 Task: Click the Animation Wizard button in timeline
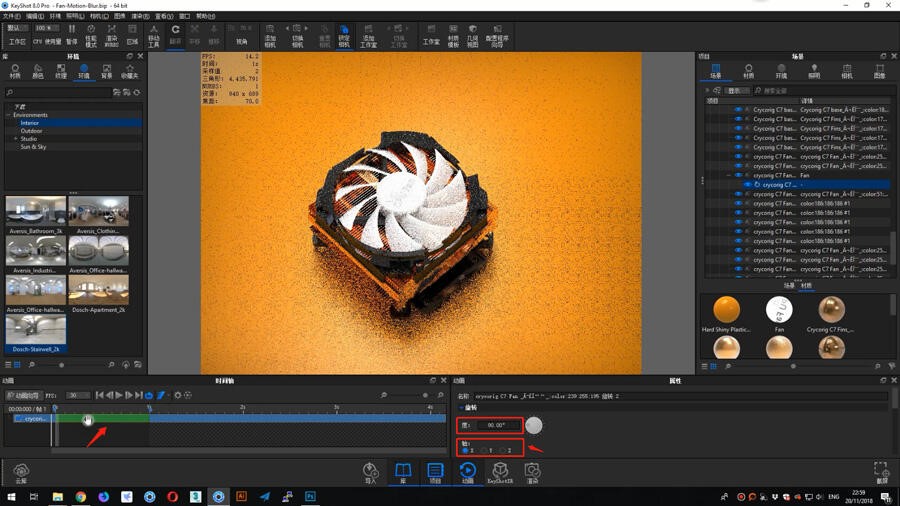point(24,395)
